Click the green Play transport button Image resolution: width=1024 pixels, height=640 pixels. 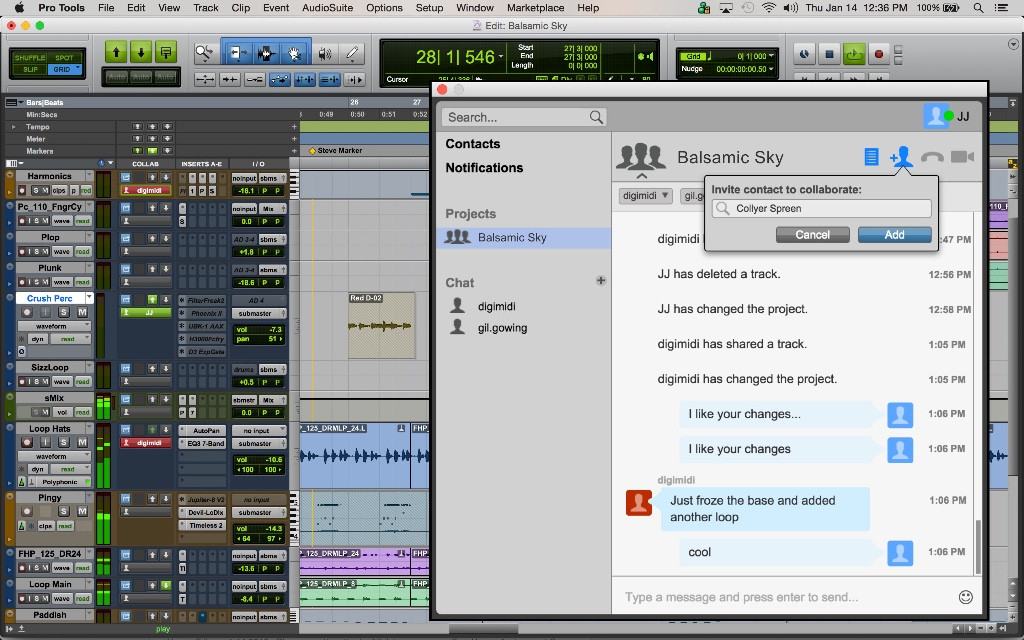[854, 54]
